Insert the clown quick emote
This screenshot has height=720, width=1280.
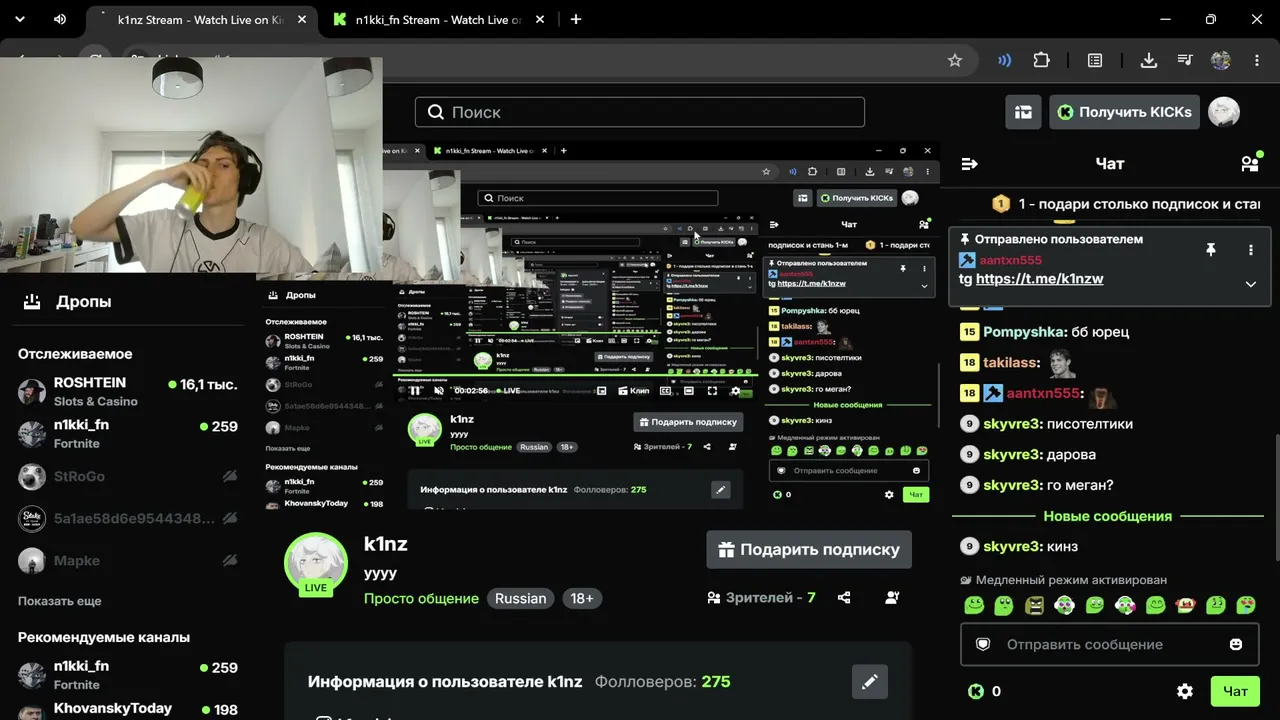click(x=1065, y=605)
